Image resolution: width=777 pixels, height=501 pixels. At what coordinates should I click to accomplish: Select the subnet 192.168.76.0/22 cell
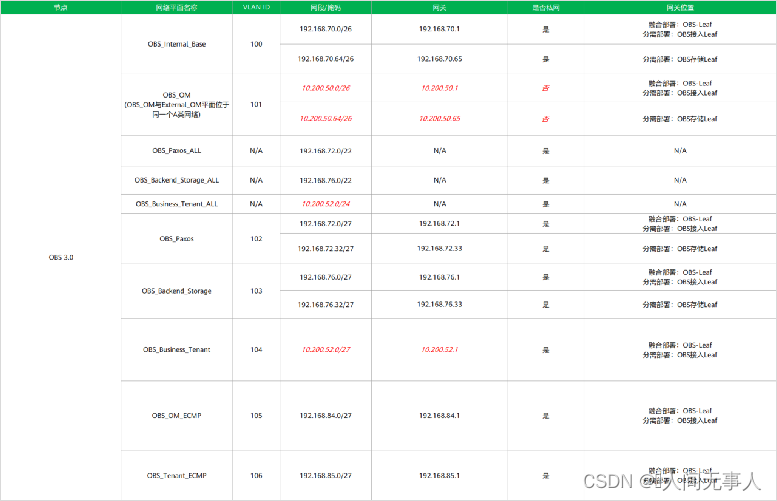click(326, 180)
